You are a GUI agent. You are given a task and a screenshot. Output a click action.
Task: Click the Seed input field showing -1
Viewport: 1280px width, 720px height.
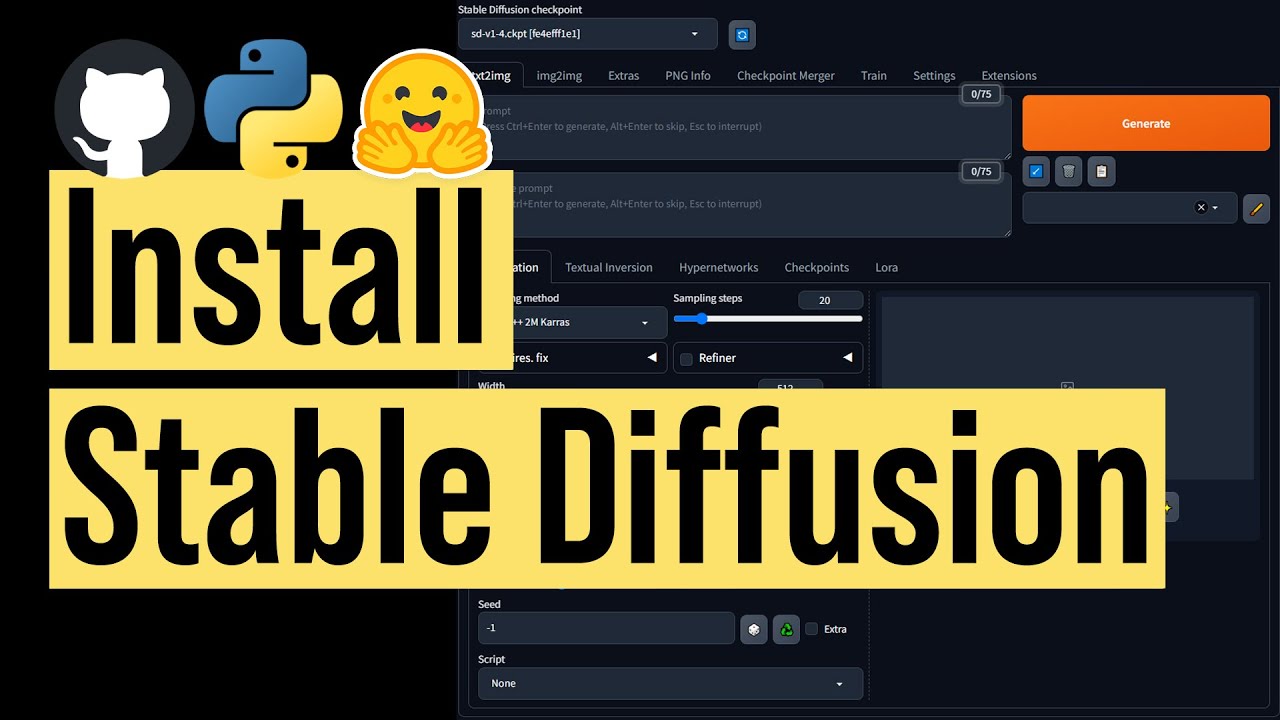coord(606,628)
